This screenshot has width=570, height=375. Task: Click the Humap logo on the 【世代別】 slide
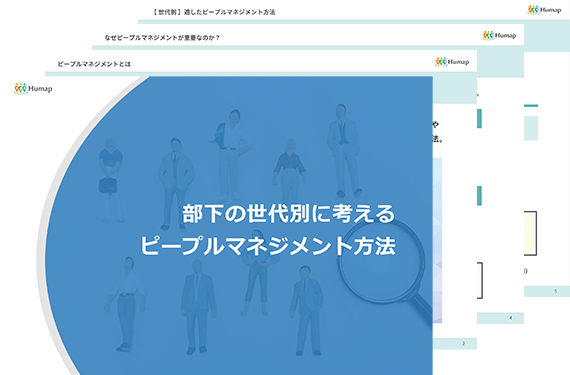coord(545,10)
